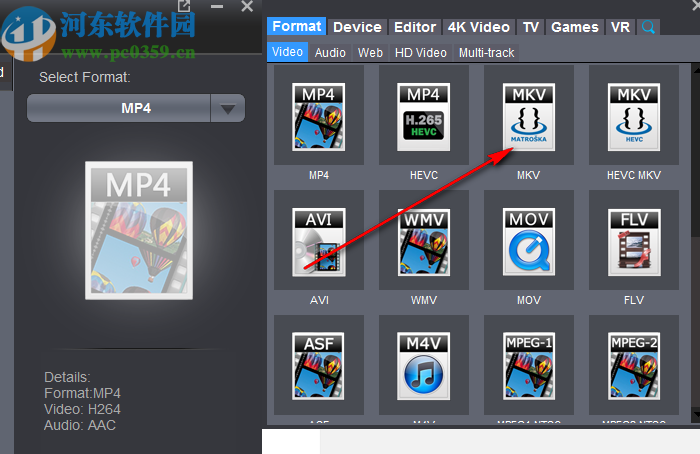
Task: Click the HEVC caption label
Action: 424,175
